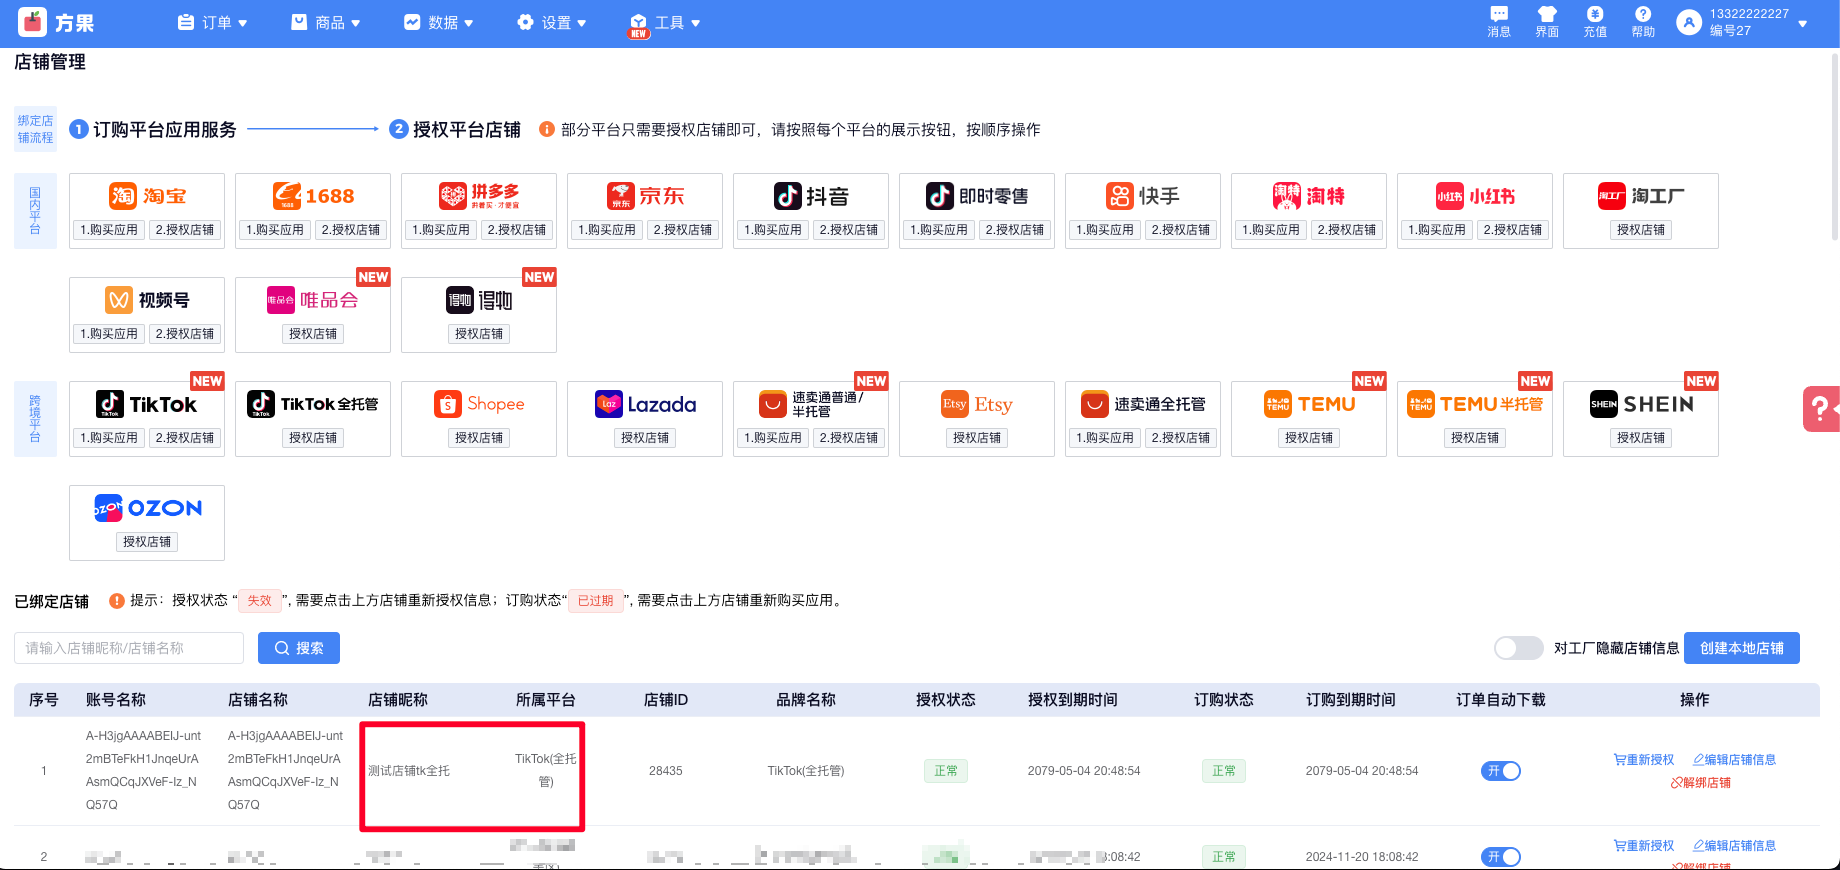This screenshot has width=1840, height=870.
Task: Click the 充值 recharge icon
Action: [x=1595, y=21]
